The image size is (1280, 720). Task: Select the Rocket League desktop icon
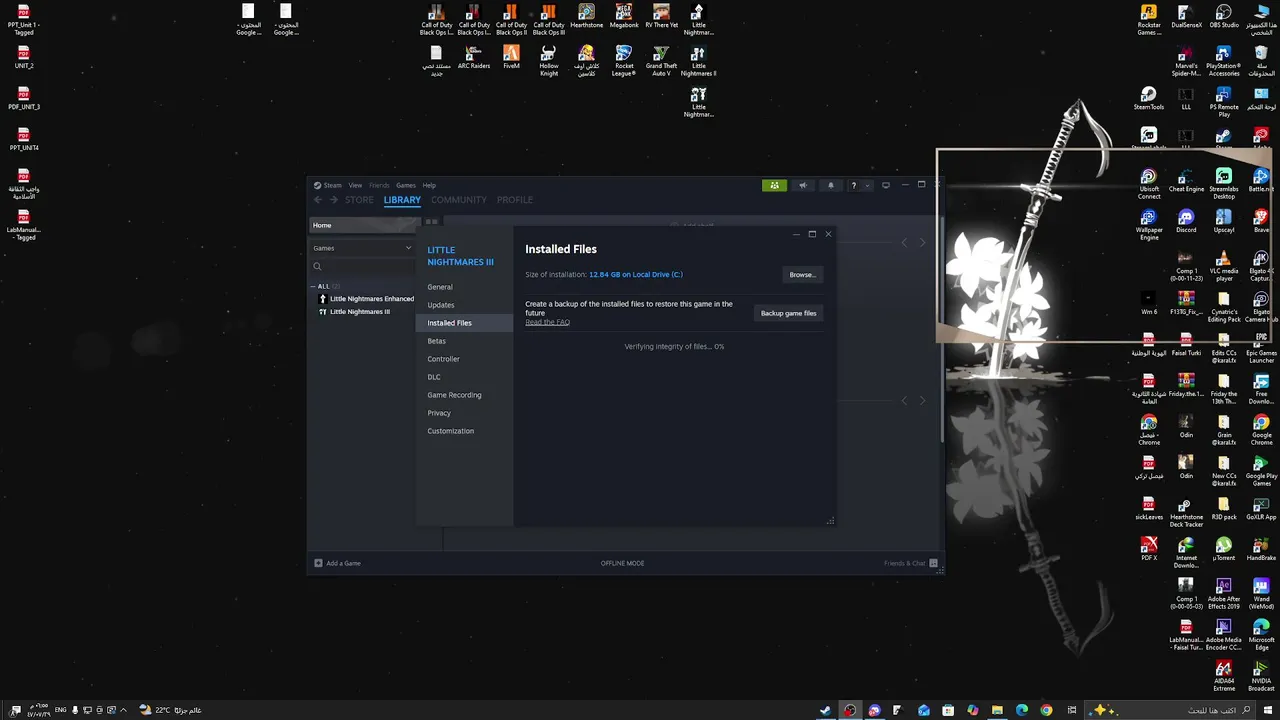click(x=624, y=61)
